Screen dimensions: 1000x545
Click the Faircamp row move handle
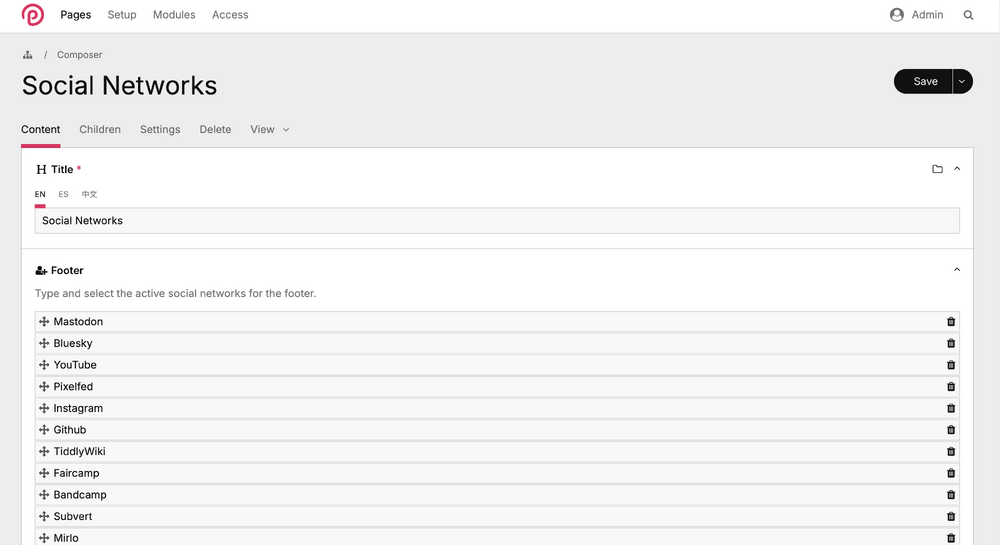(44, 474)
